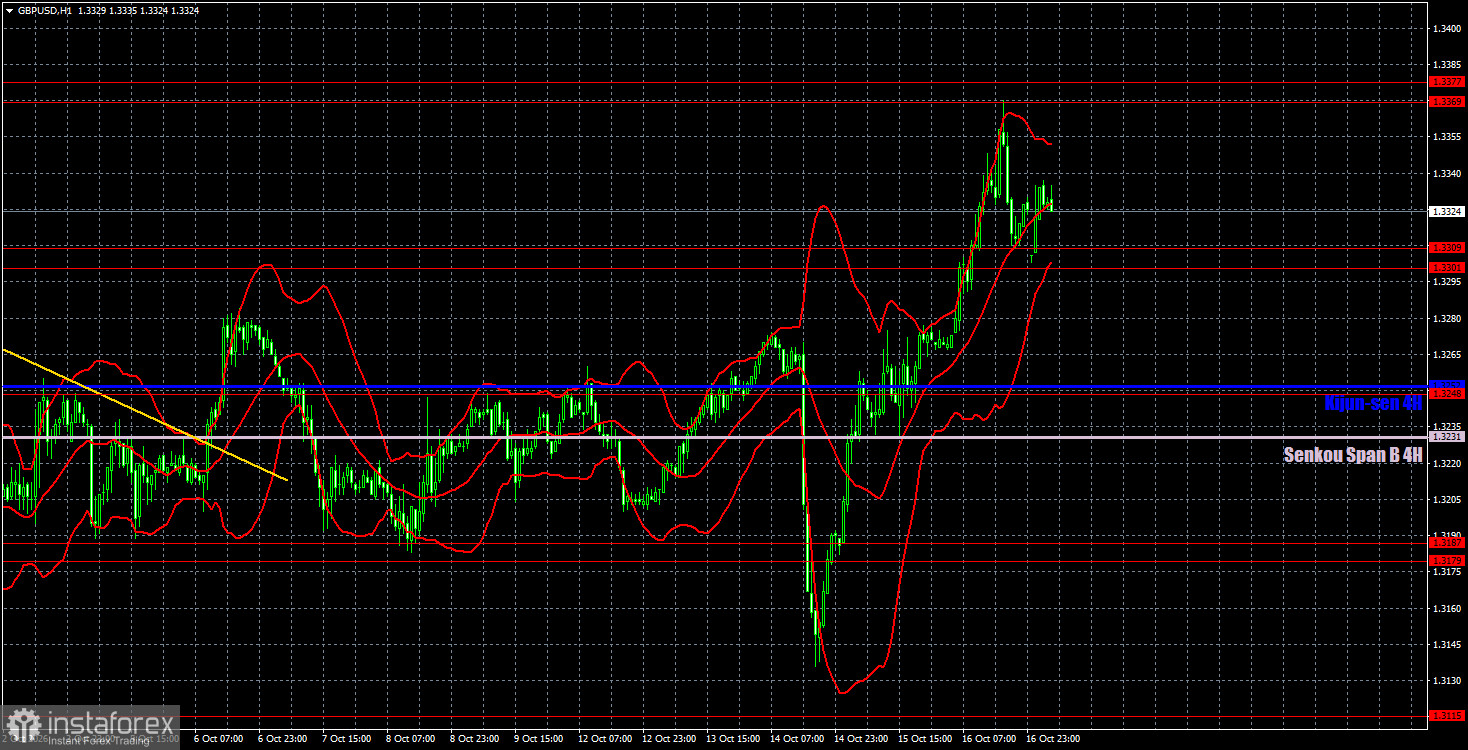Click the current price tag 1.3324 on the price axis

[x=1447, y=211]
